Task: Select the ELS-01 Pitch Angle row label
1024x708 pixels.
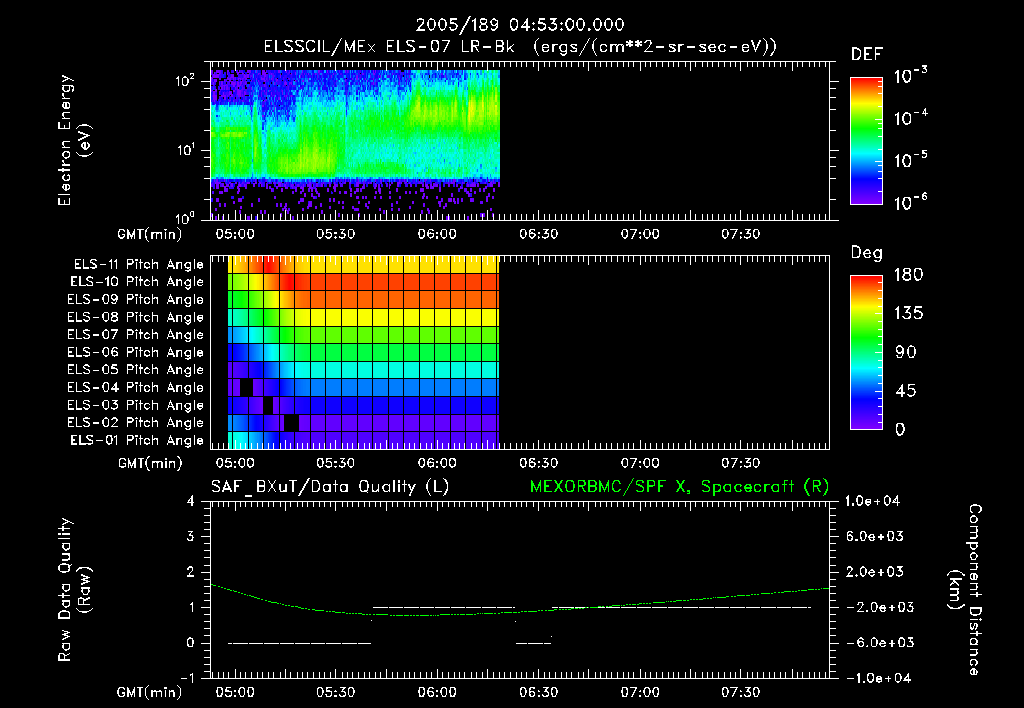Action: (x=137, y=440)
